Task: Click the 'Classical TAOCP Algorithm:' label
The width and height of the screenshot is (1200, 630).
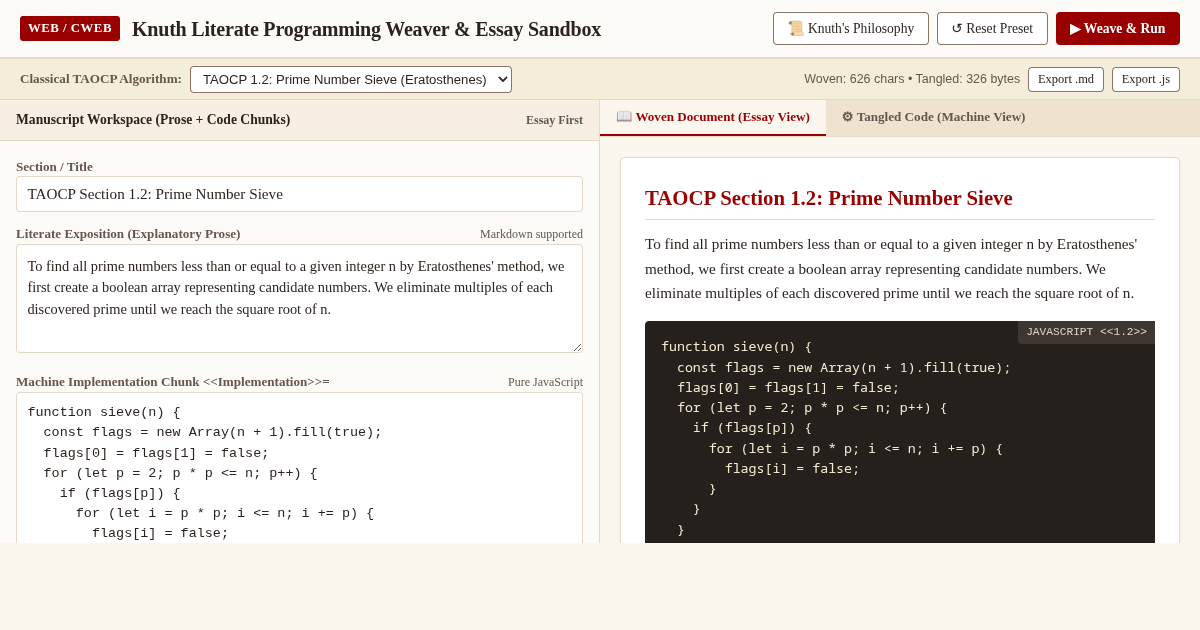Action: point(101,79)
